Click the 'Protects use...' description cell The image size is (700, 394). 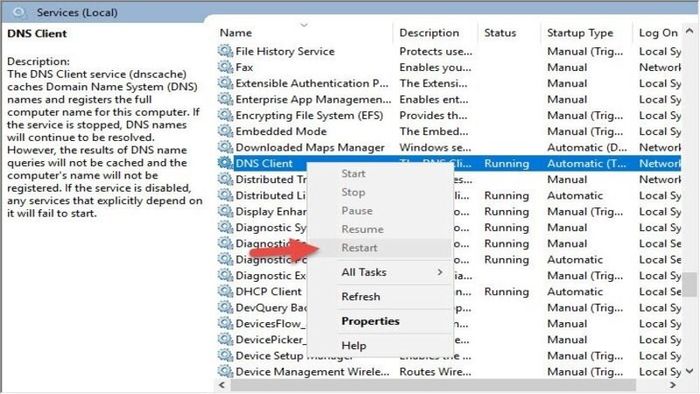436,51
